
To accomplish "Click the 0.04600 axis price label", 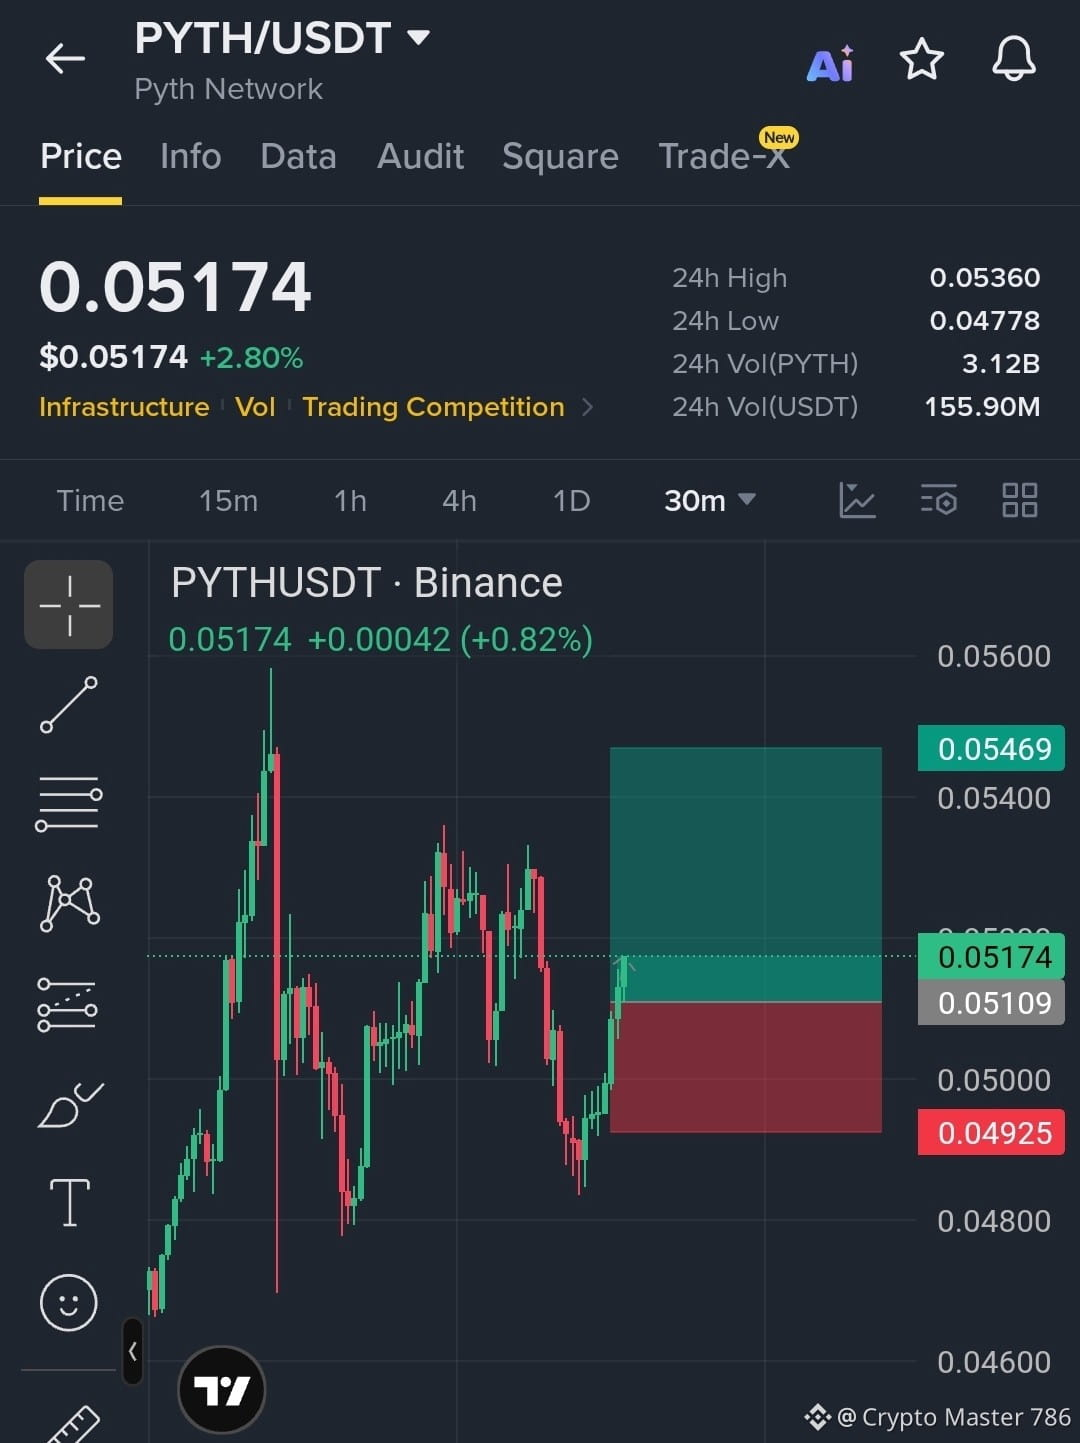I will pyautogui.click(x=994, y=1362).
